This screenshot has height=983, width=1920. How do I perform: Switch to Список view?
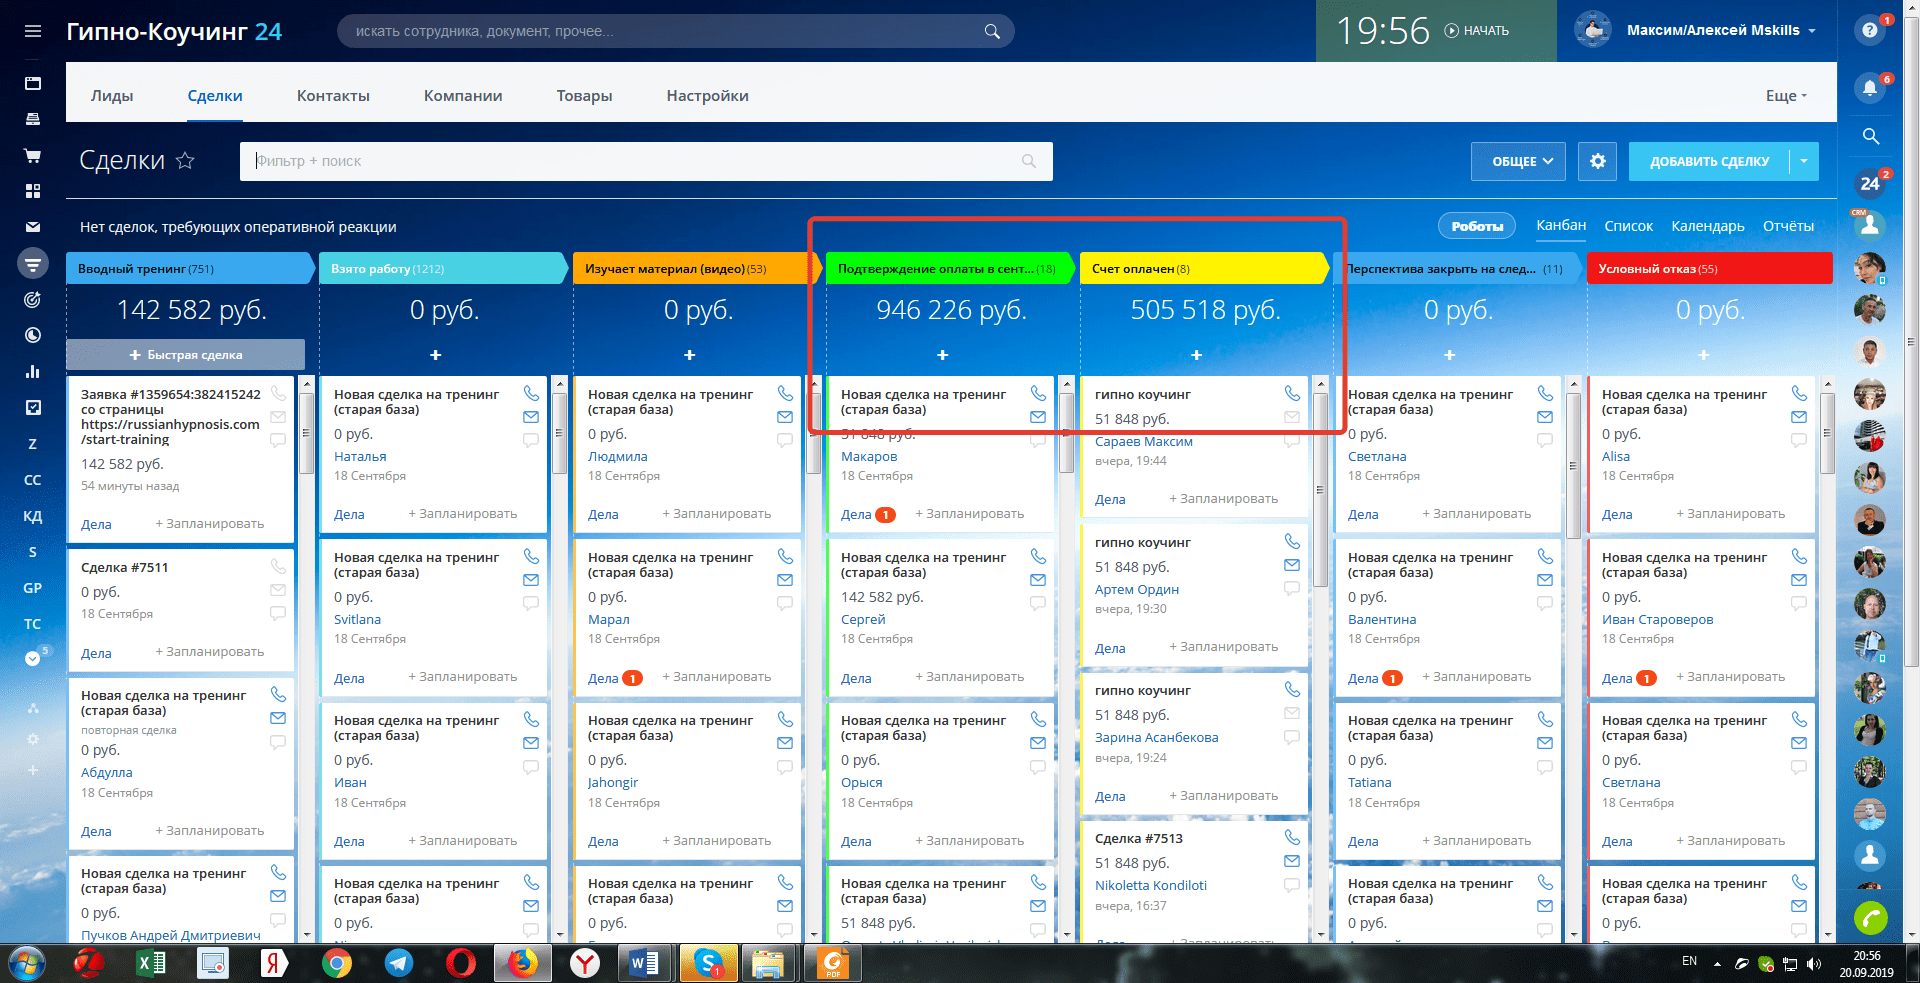tap(1628, 226)
